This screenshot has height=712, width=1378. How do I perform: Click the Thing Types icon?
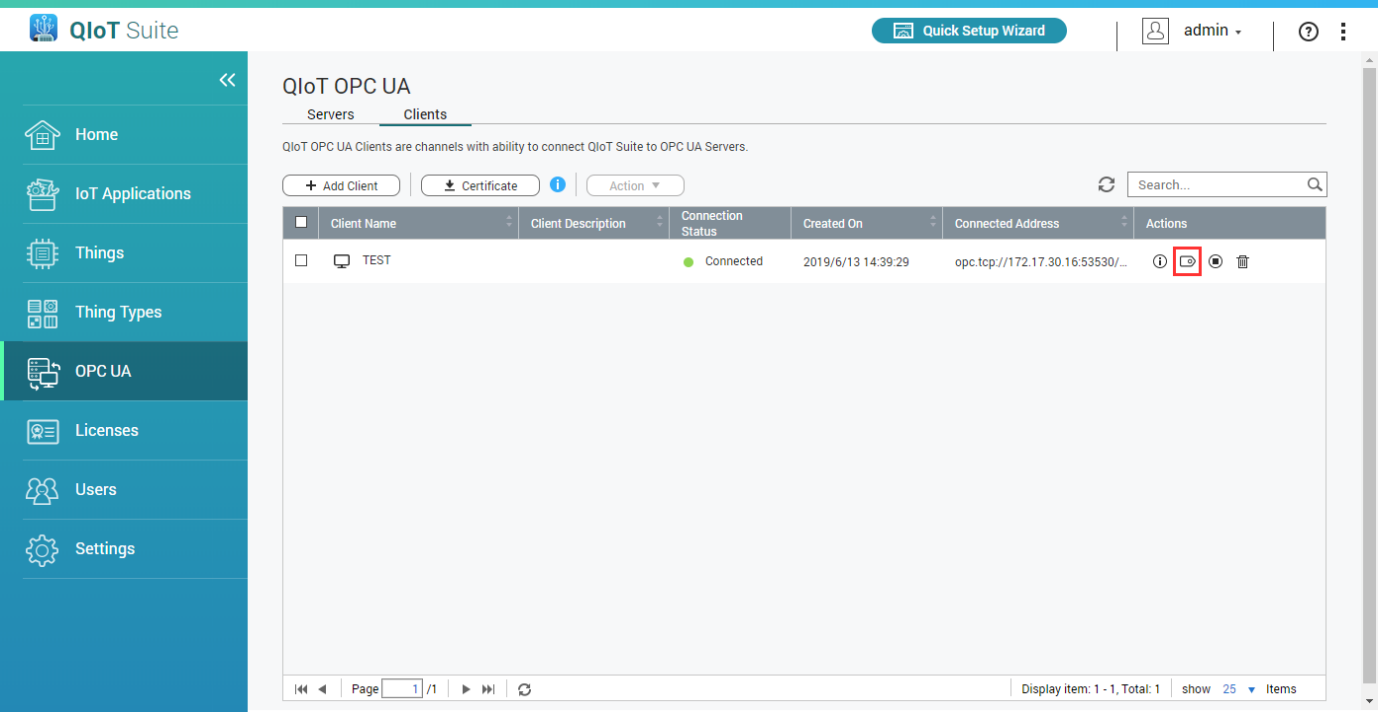click(x=42, y=313)
